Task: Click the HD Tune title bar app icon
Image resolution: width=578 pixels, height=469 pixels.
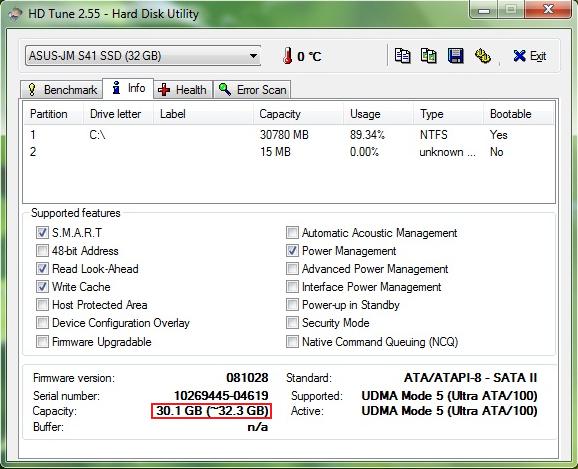Action: [15, 14]
